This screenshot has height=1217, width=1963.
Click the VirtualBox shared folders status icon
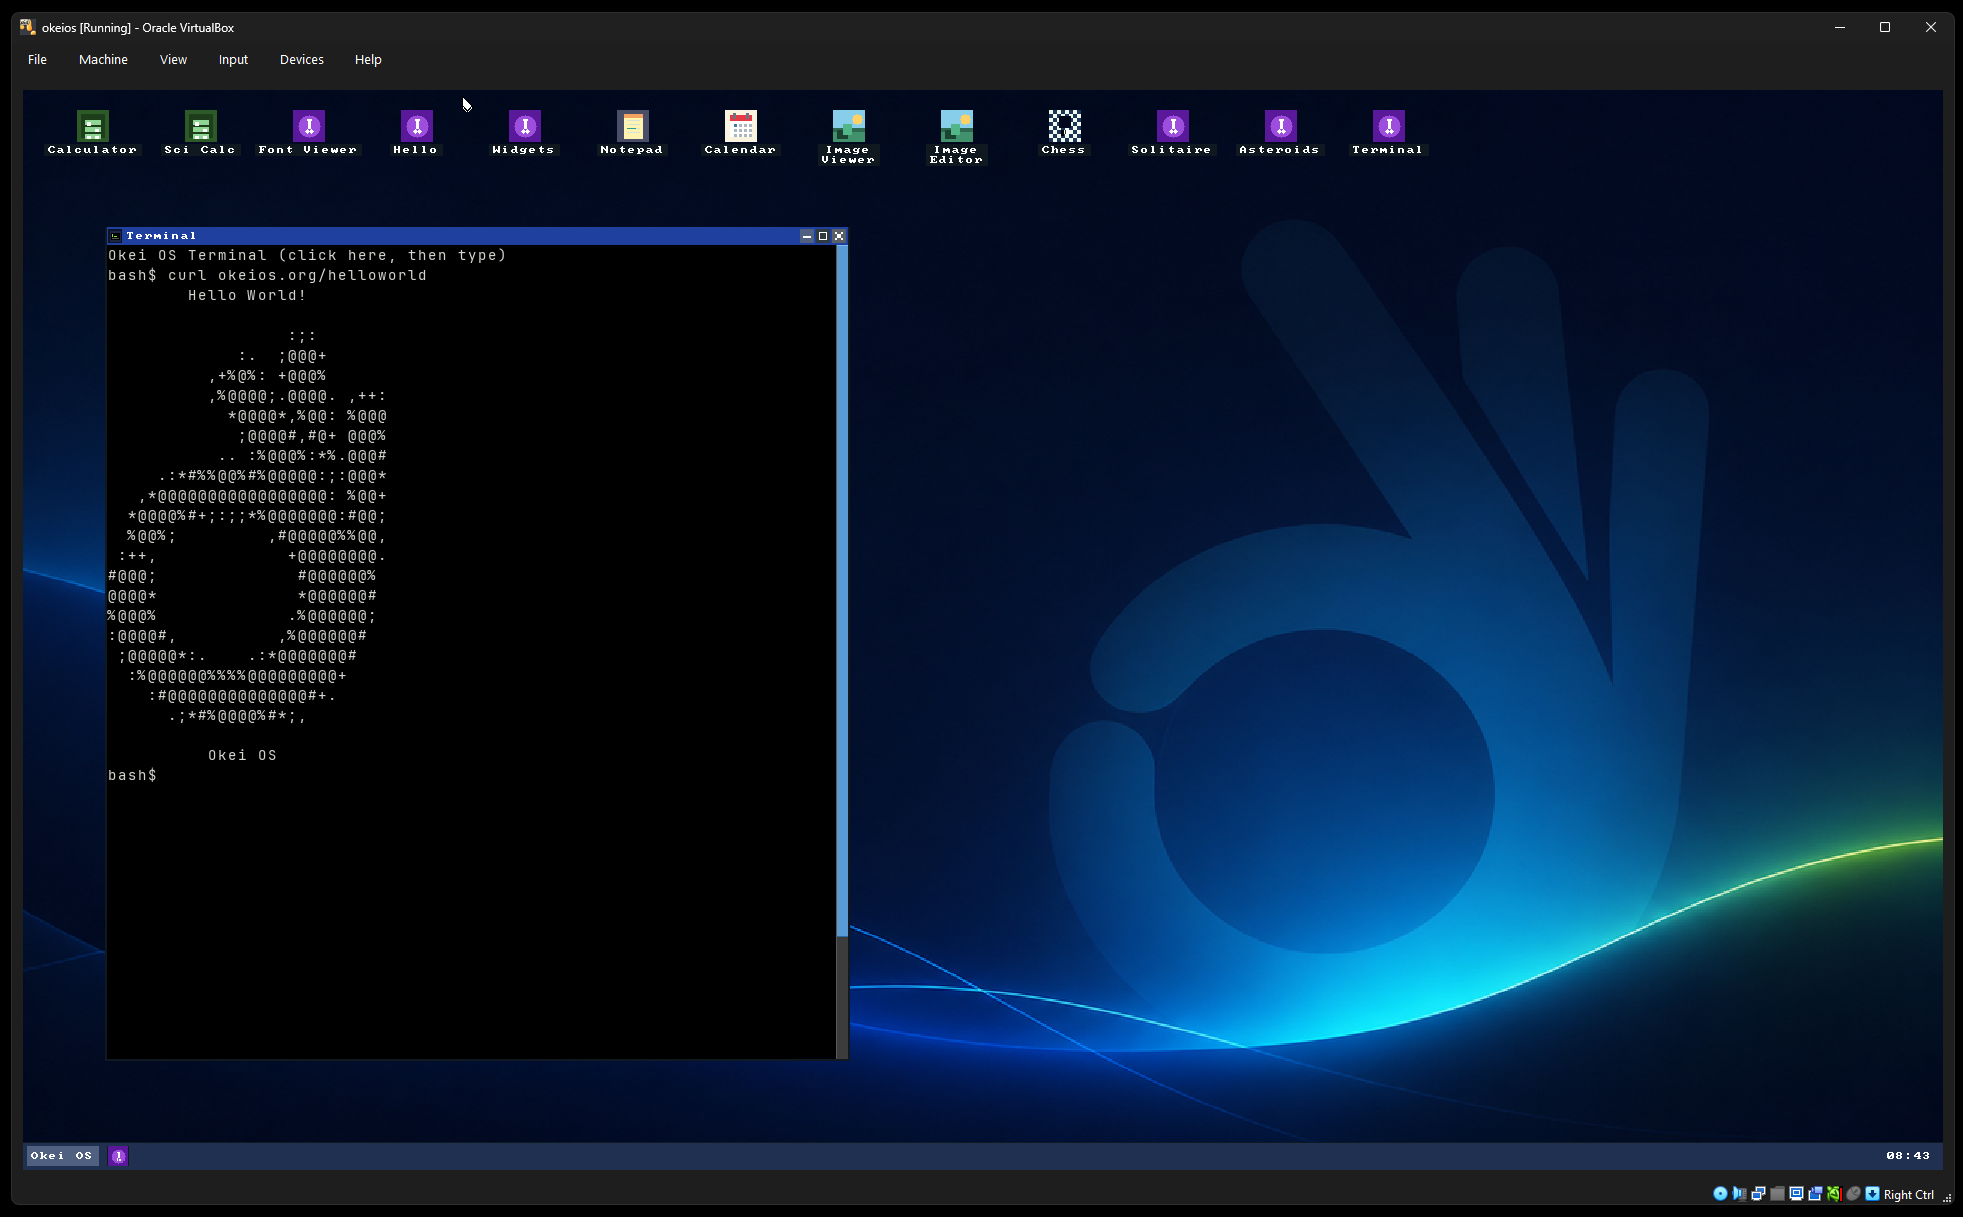[1777, 1194]
